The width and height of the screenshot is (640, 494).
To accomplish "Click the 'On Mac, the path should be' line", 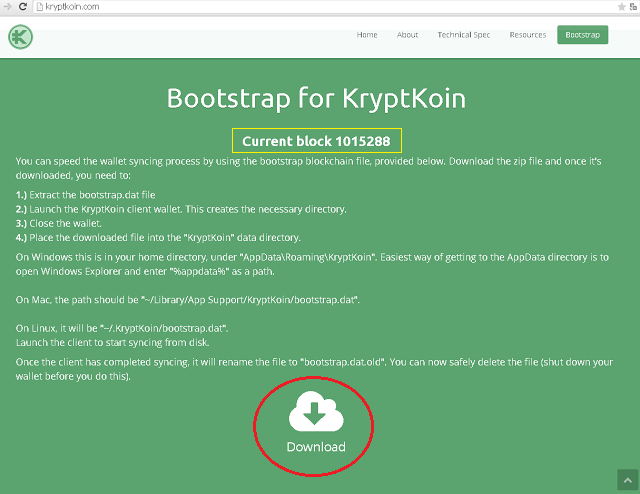I will (188, 300).
